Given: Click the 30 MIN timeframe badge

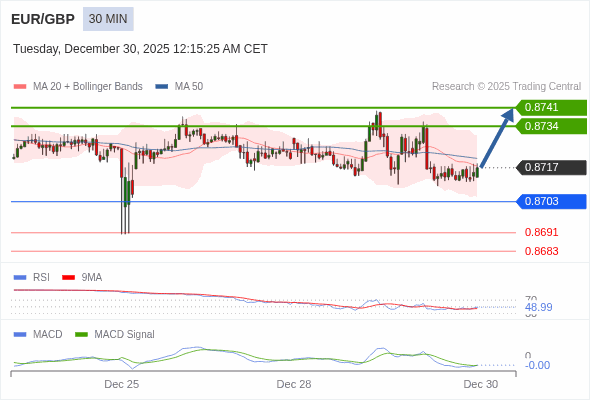Looking at the screenshot, I should coord(108,19).
